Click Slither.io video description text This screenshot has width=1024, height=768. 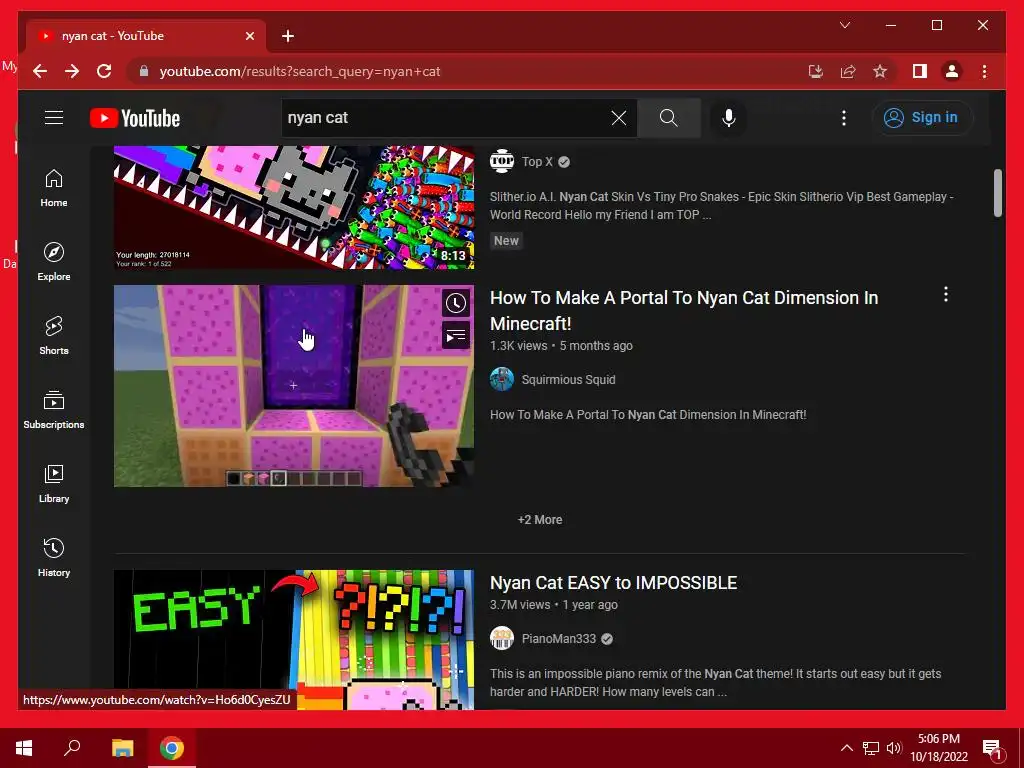pos(722,206)
